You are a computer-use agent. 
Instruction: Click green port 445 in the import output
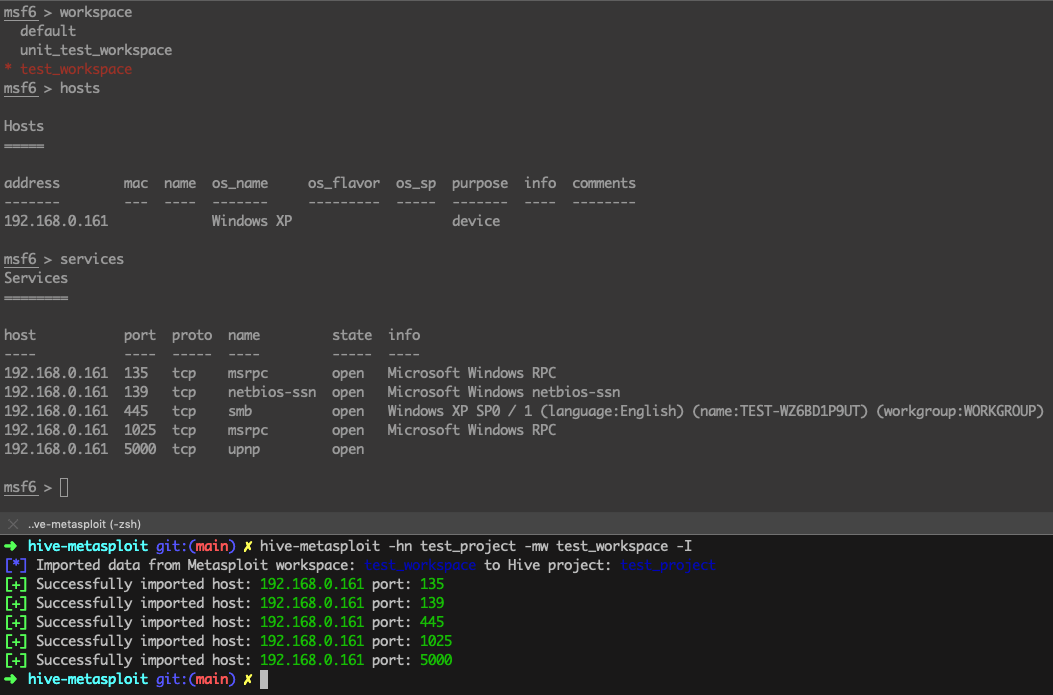(432, 622)
